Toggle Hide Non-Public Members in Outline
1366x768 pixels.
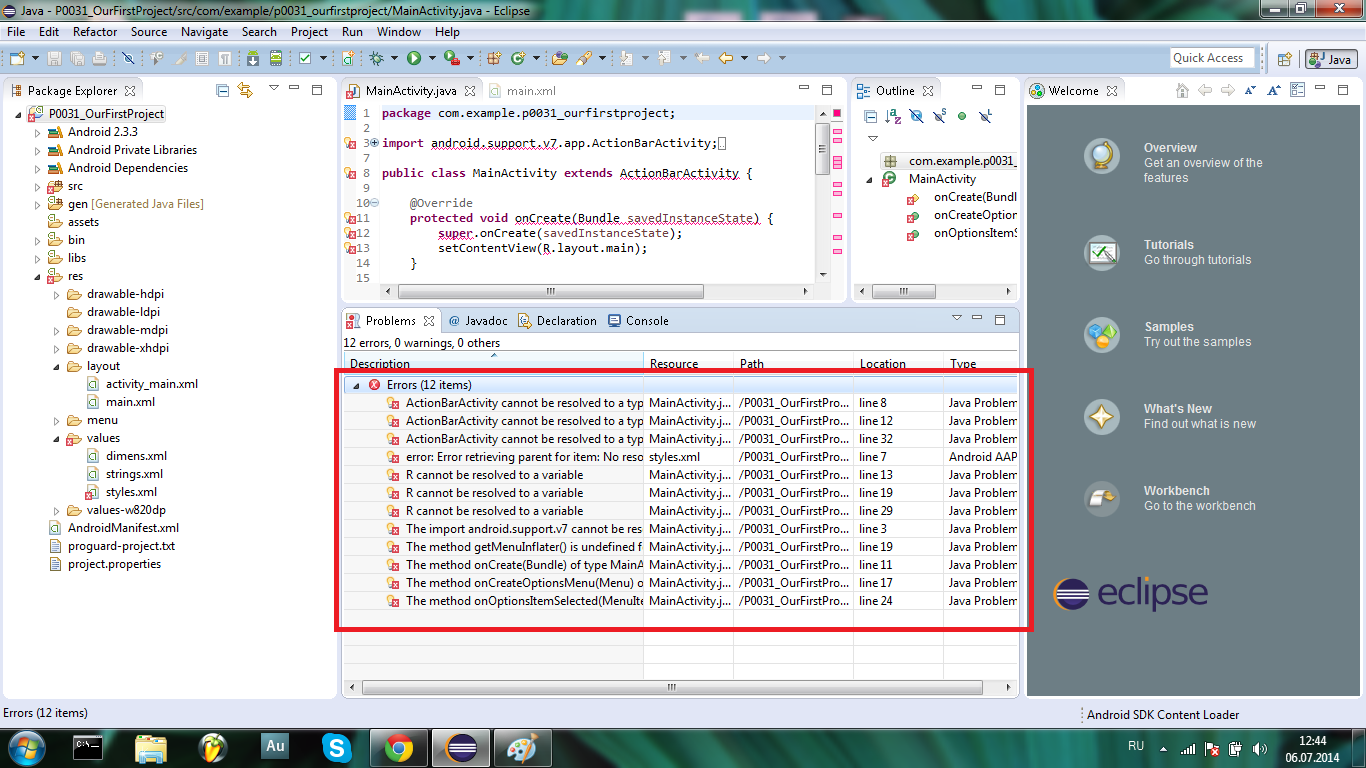point(962,117)
